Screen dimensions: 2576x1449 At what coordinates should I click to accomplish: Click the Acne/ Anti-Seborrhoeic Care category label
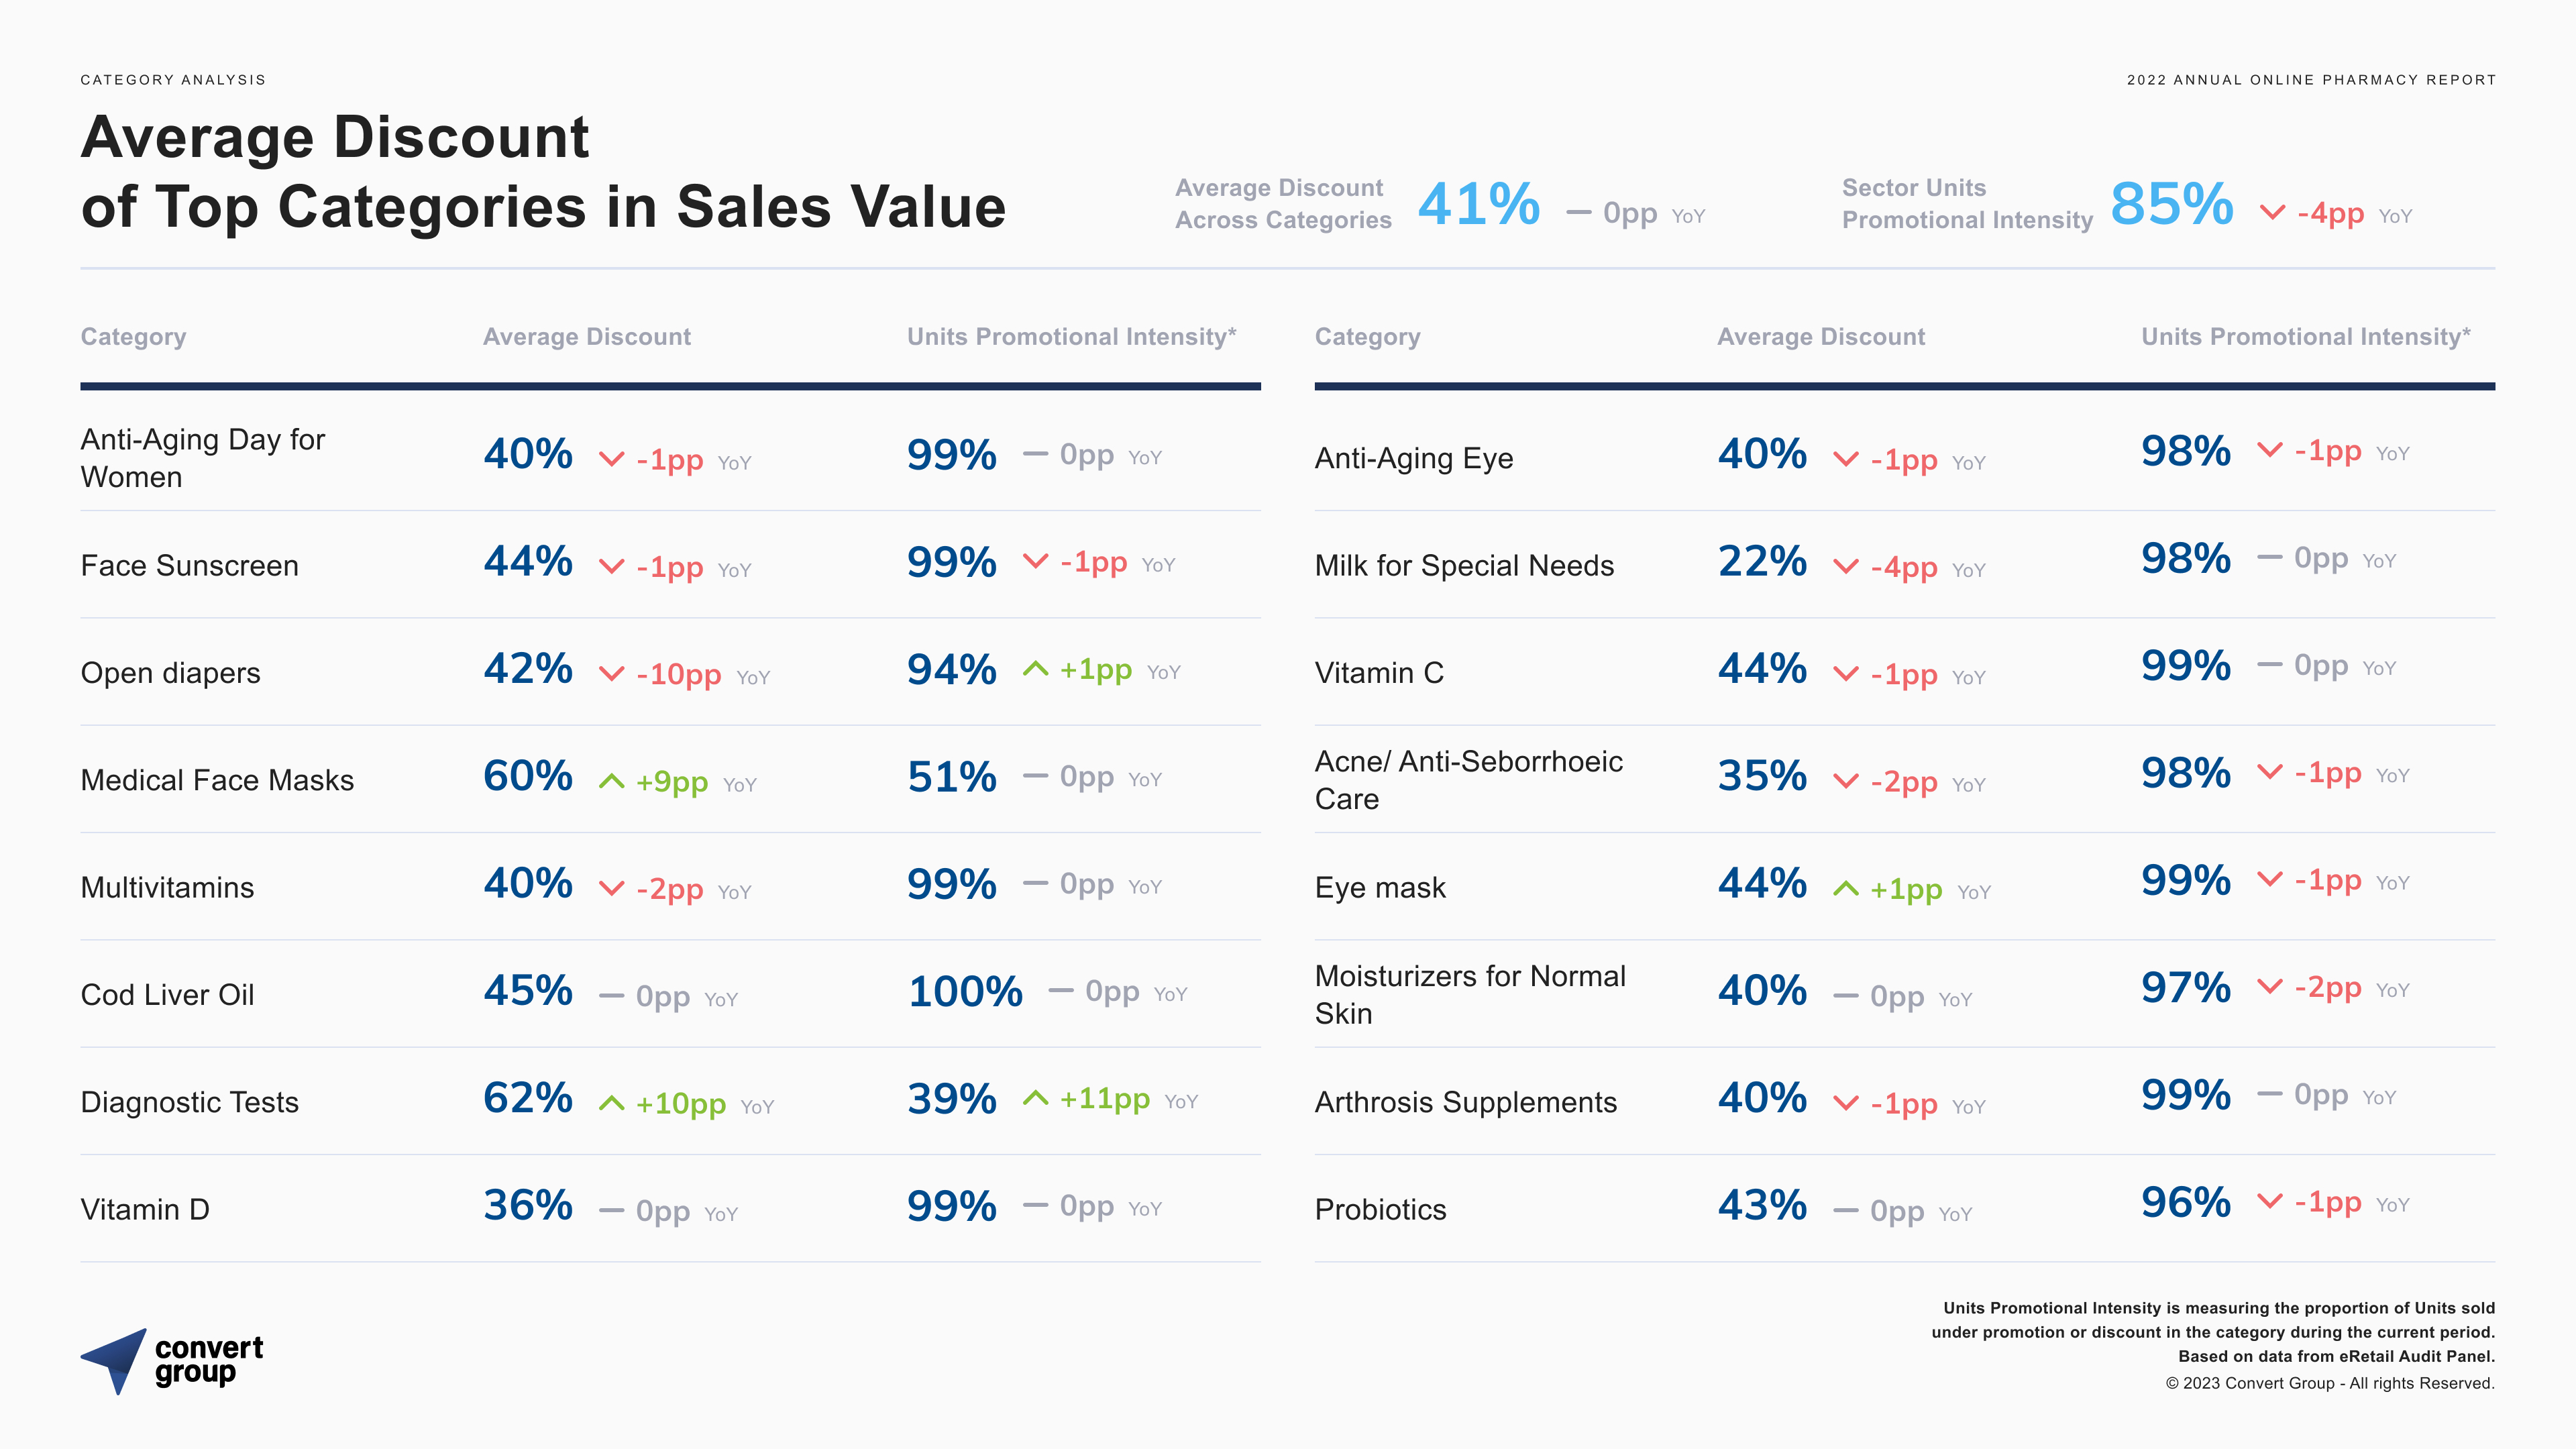coord(1468,780)
